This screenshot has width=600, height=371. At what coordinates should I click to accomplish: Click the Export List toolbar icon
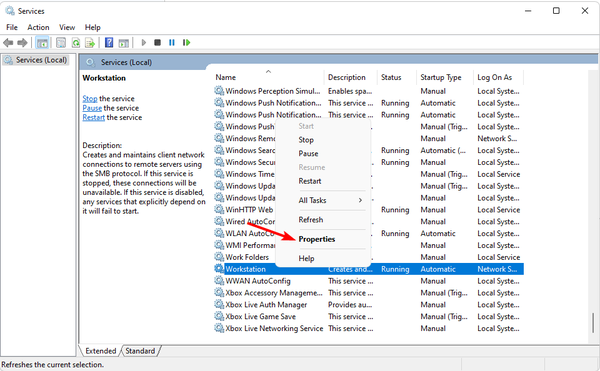[x=90, y=42]
